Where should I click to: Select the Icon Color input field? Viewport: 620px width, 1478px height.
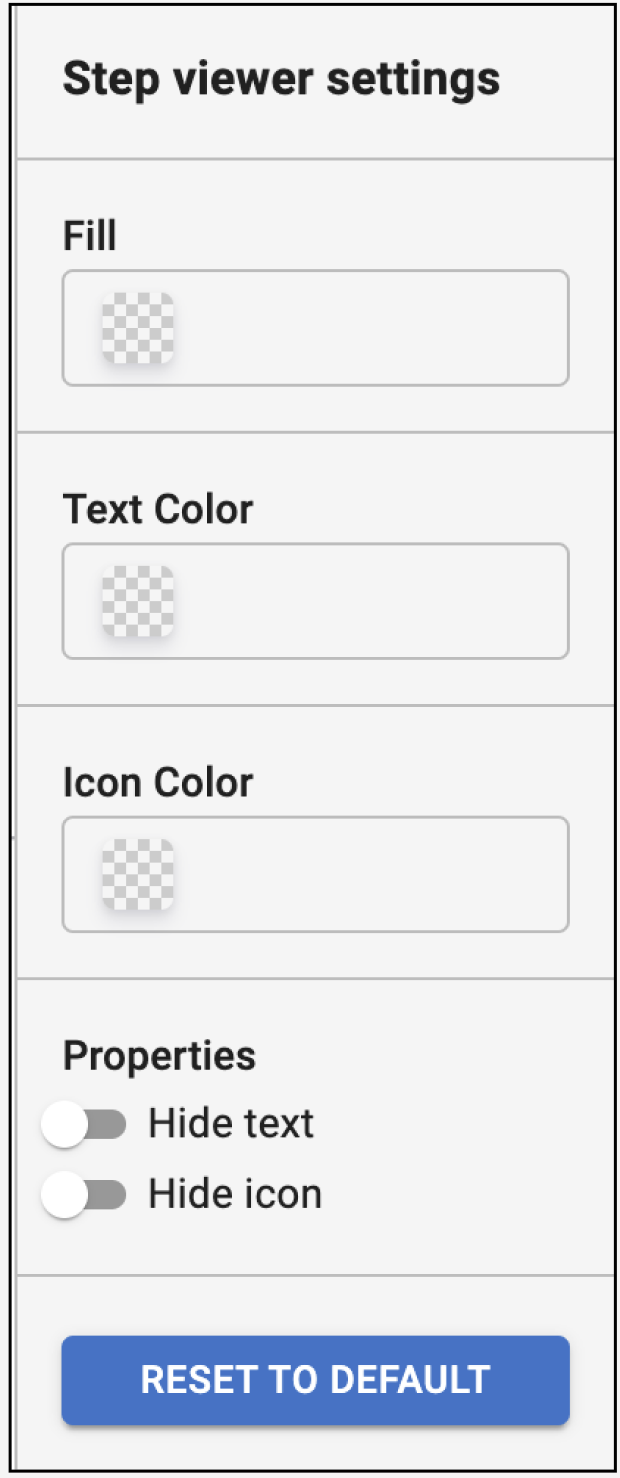[370, 874]
